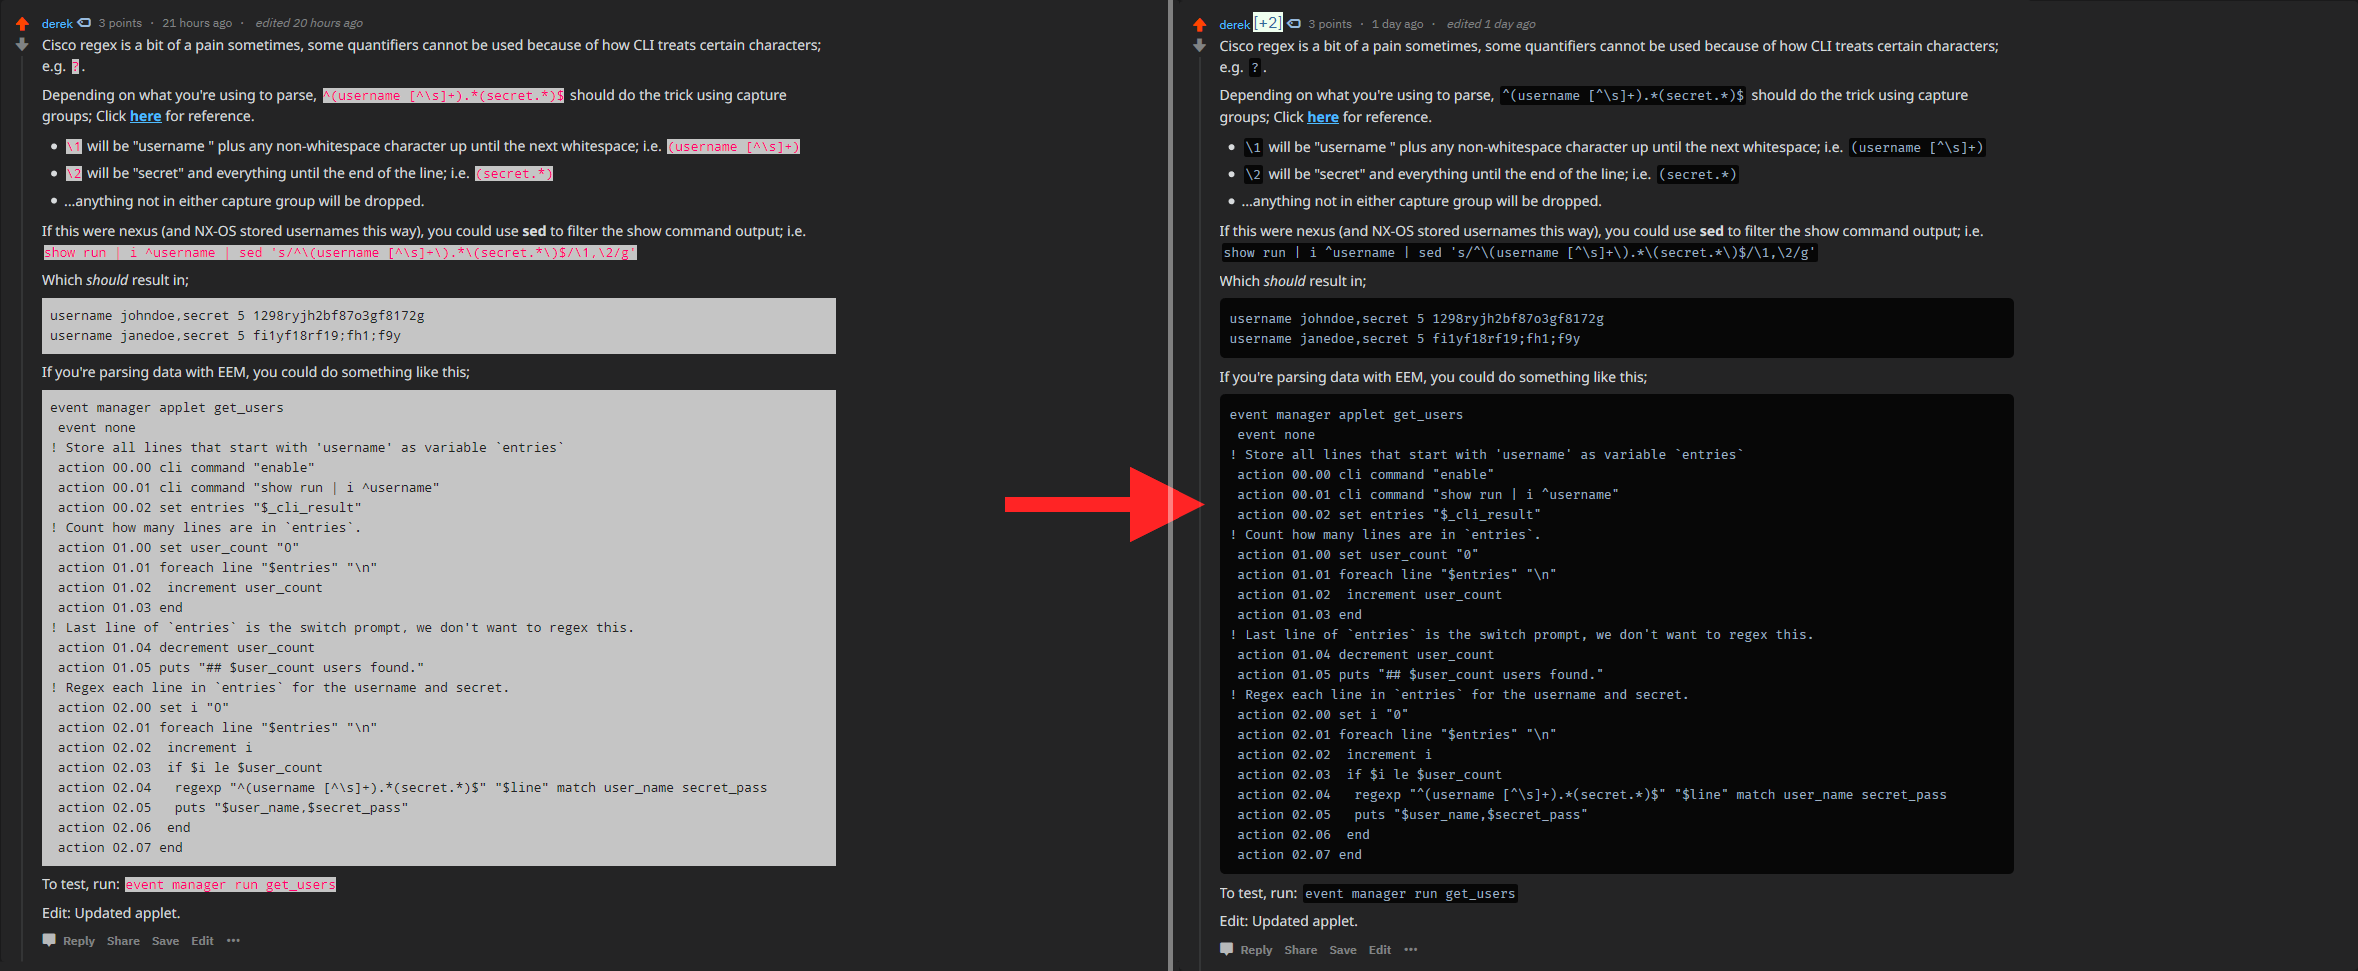This screenshot has height=971, width=2358.
Task: Click pink '(username [^\s]+)' code in first bullet
Action: pyautogui.click(x=734, y=147)
